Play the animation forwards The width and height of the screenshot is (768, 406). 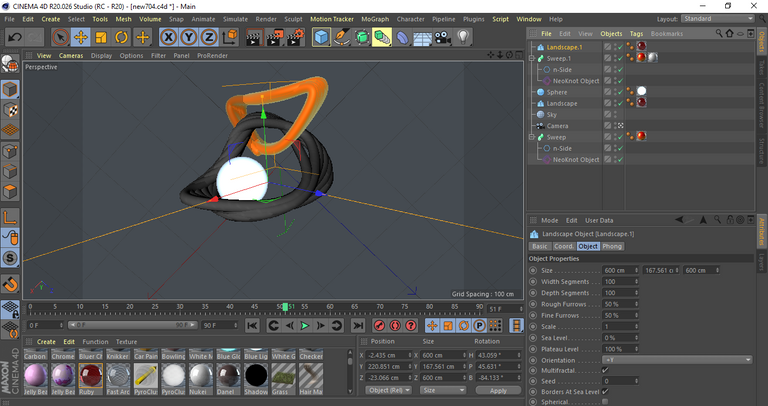point(305,325)
